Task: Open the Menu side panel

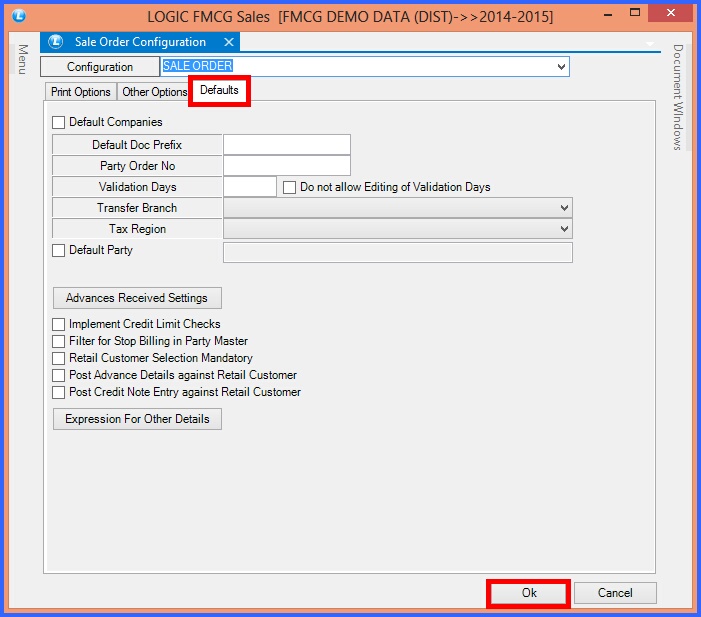Action: pyautogui.click(x=23, y=59)
